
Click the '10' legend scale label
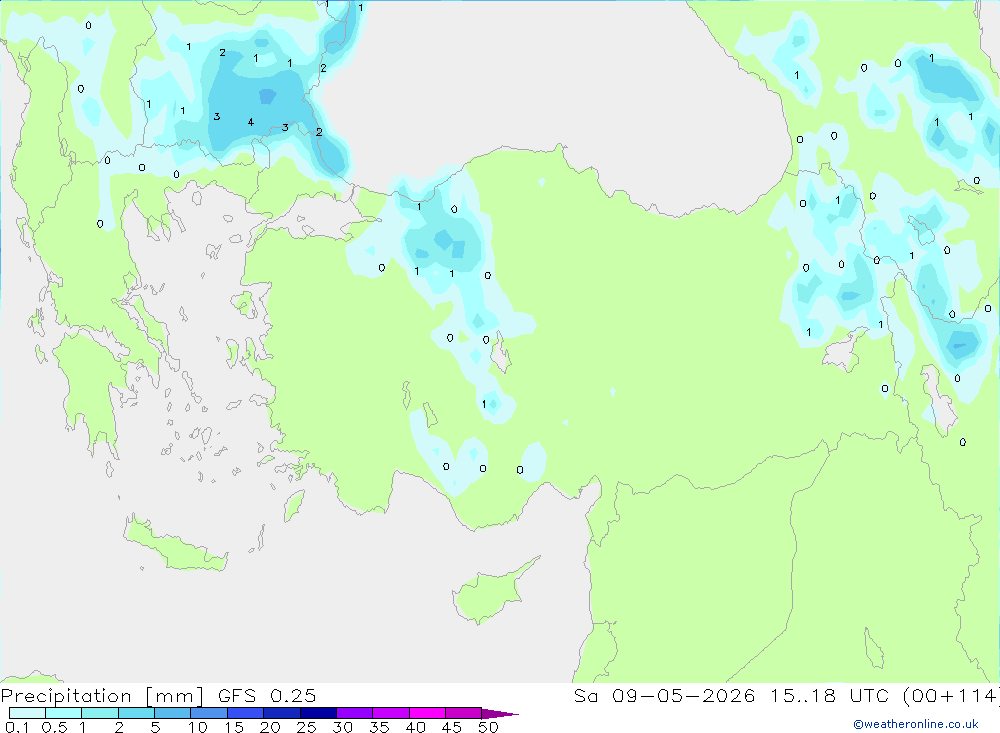(x=198, y=727)
